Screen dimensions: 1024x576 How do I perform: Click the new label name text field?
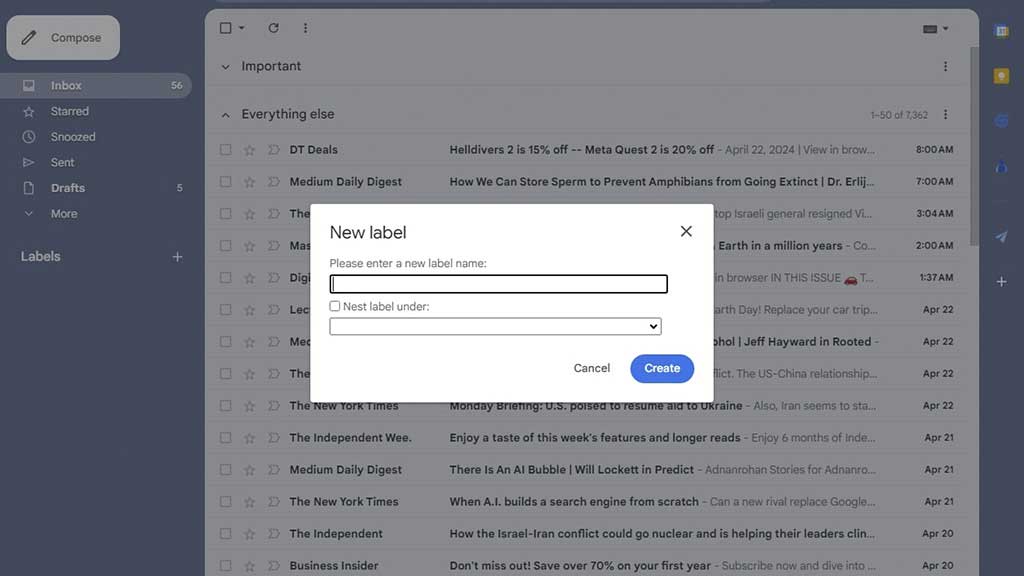(498, 284)
